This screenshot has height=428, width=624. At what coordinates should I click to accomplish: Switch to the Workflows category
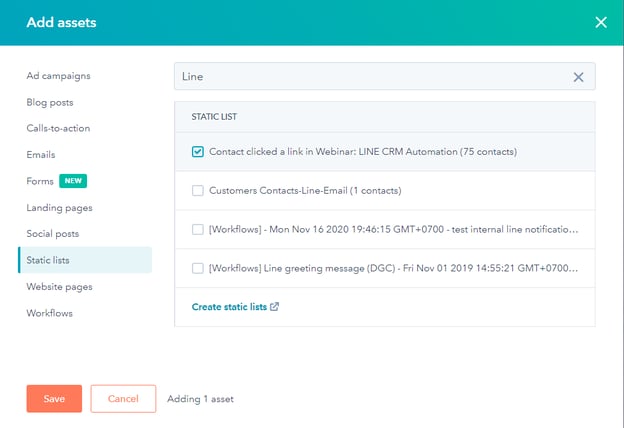point(49,313)
